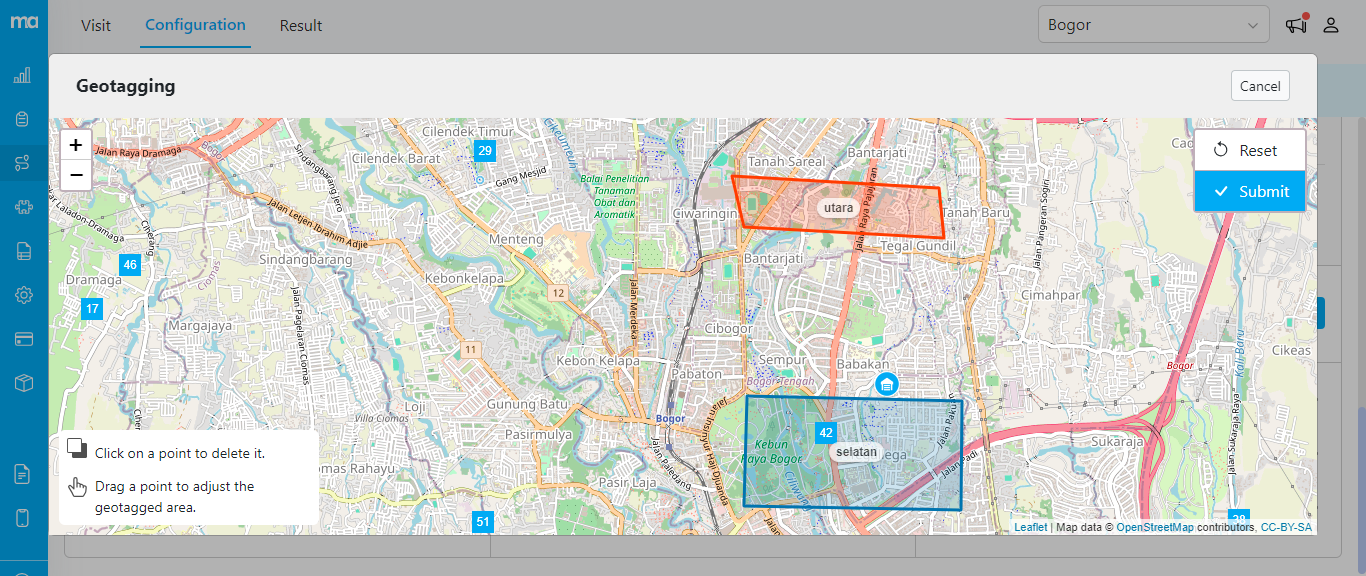Zoom in on the map
This screenshot has height=576, width=1366.
76,145
